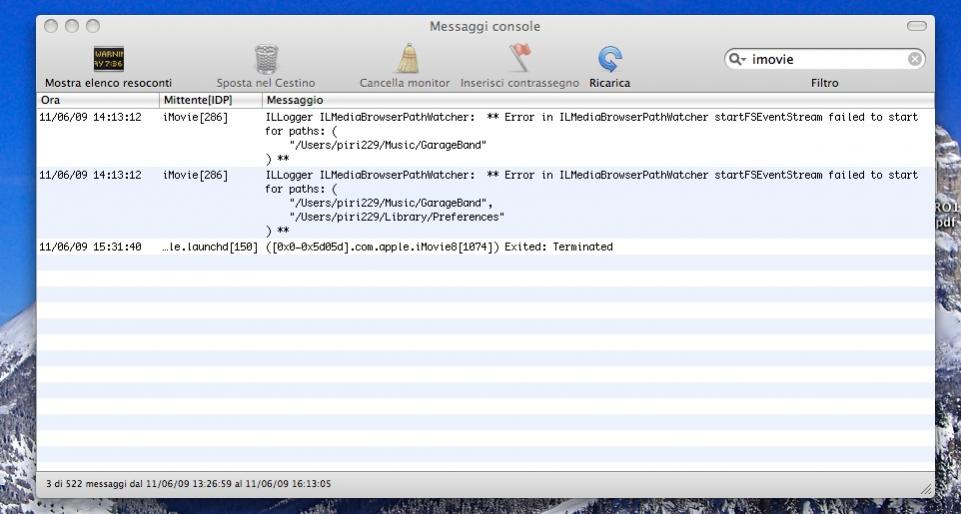Viewport: 961px width, 514px height.
Task: Click the Mostra elenco resoconti label
Action: click(108, 83)
